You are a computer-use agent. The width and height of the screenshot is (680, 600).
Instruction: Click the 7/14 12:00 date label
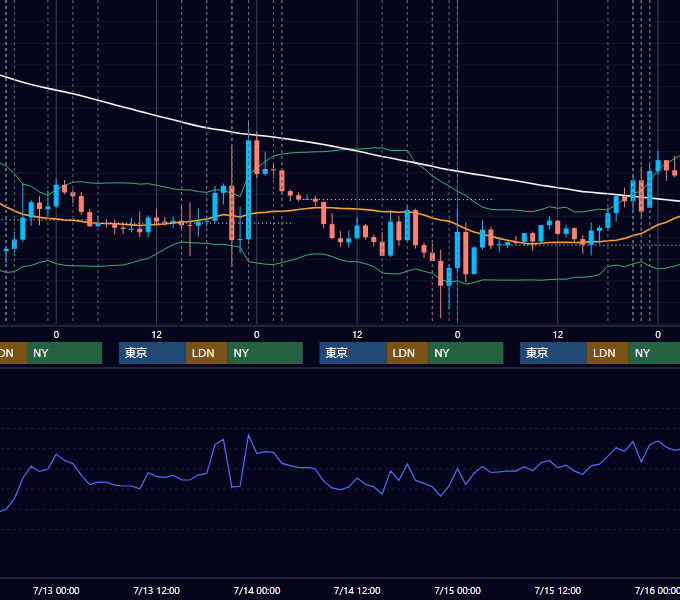pyautogui.click(x=357, y=590)
